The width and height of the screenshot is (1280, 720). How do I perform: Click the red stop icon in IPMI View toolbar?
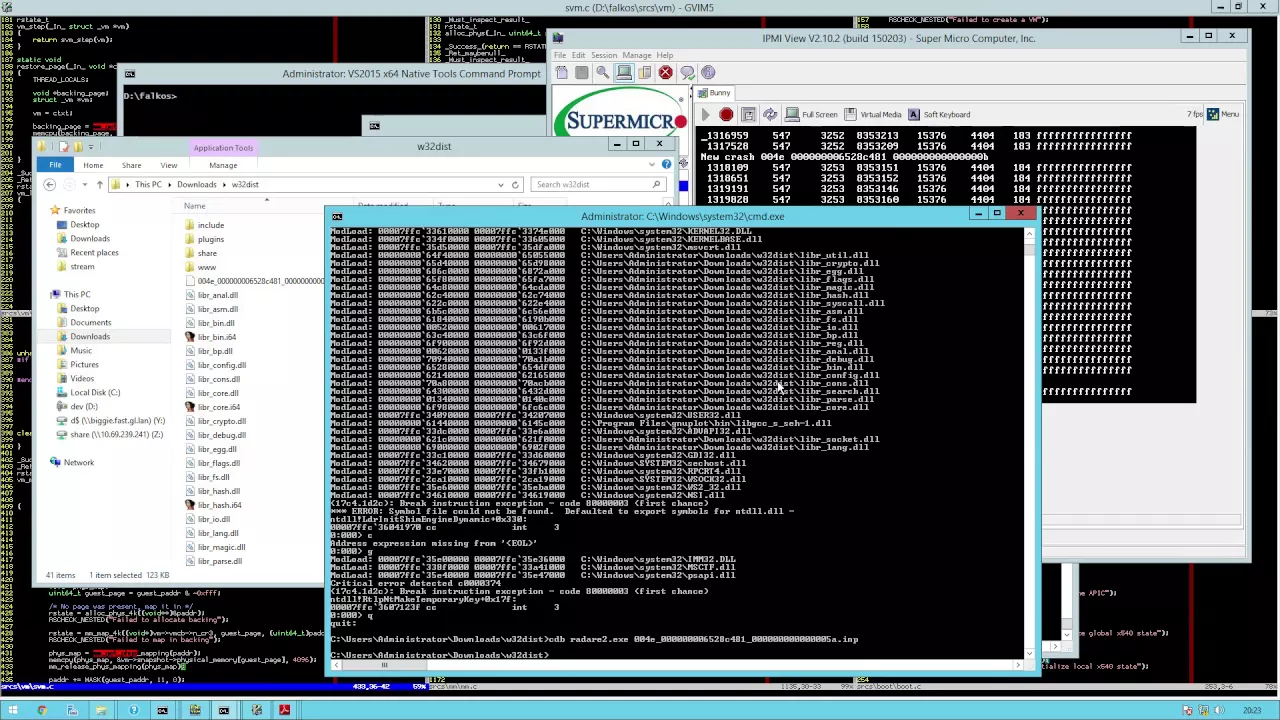click(x=665, y=72)
